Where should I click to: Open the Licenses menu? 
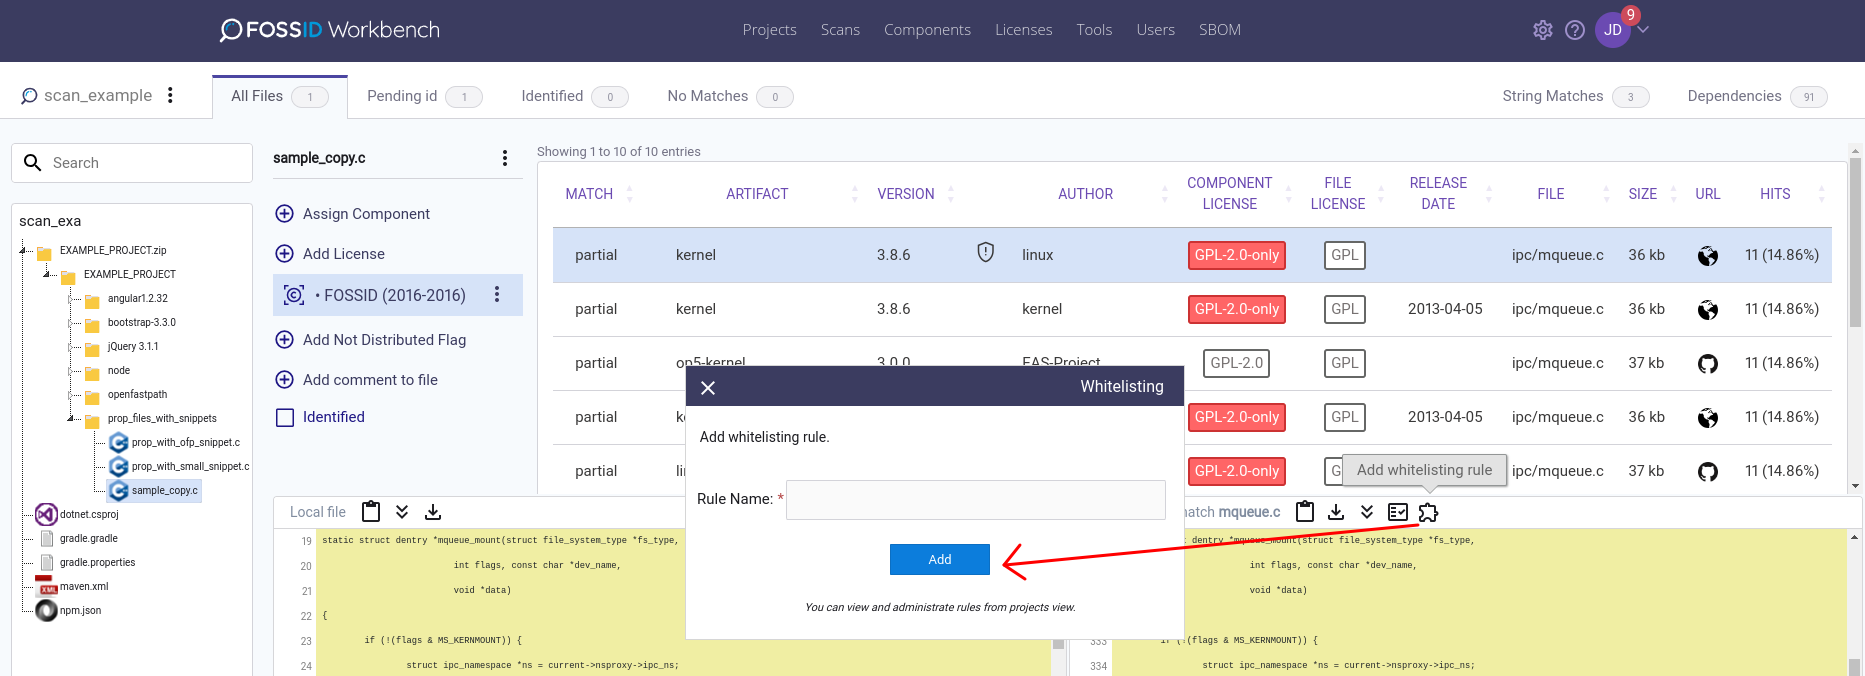coord(1023,30)
